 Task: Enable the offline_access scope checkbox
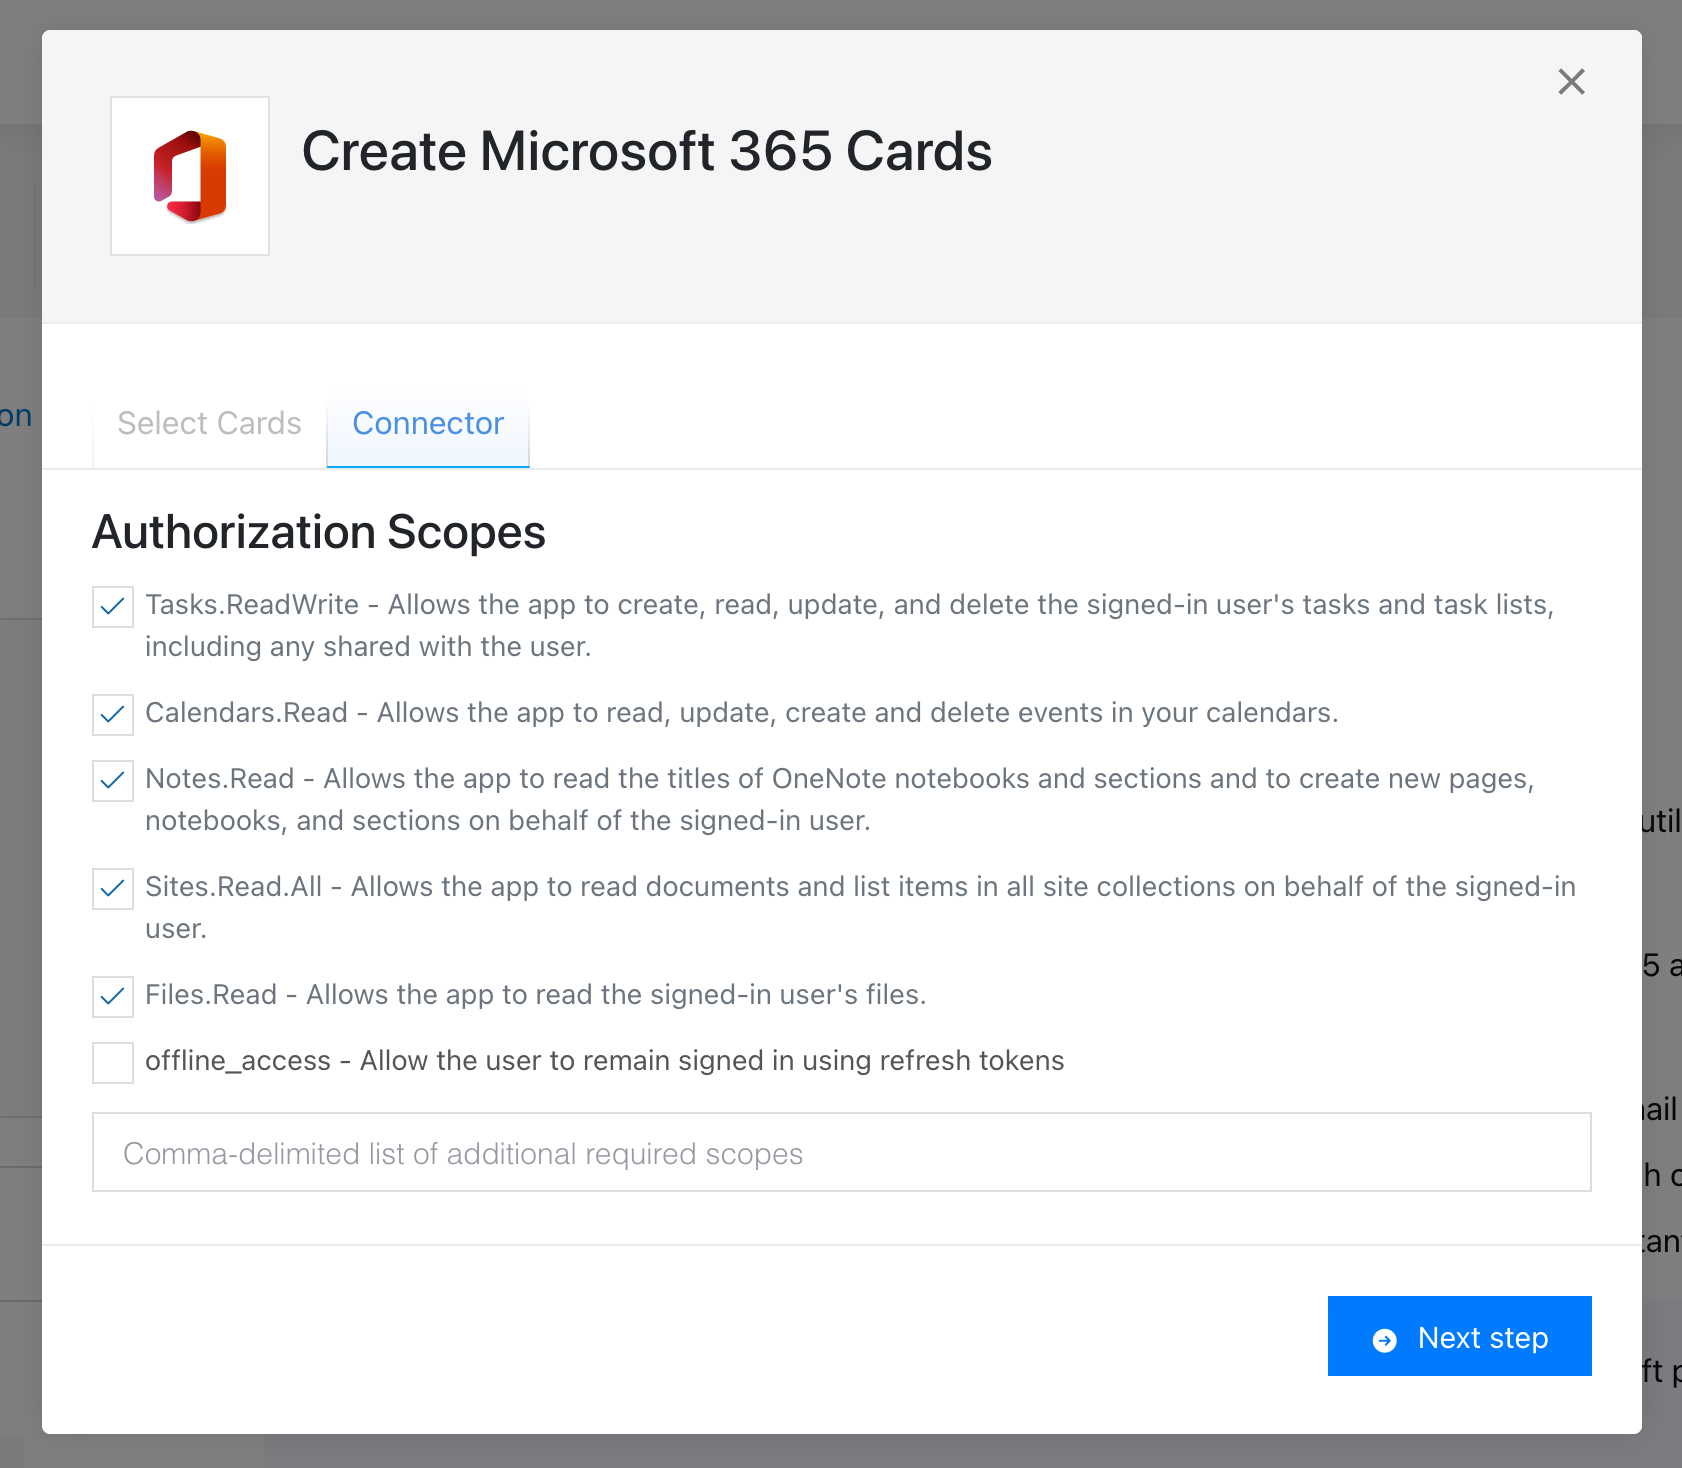113,1063
